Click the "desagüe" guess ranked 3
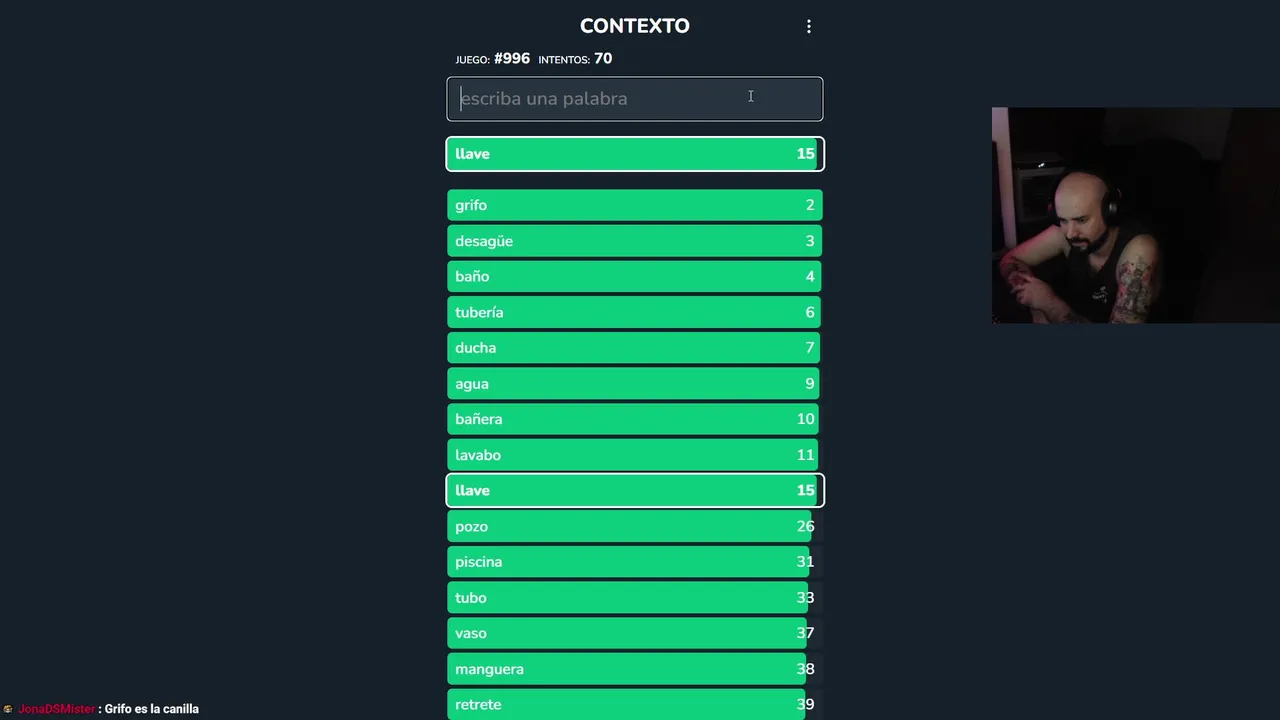Image resolution: width=1280 pixels, height=720 pixels. click(x=634, y=241)
